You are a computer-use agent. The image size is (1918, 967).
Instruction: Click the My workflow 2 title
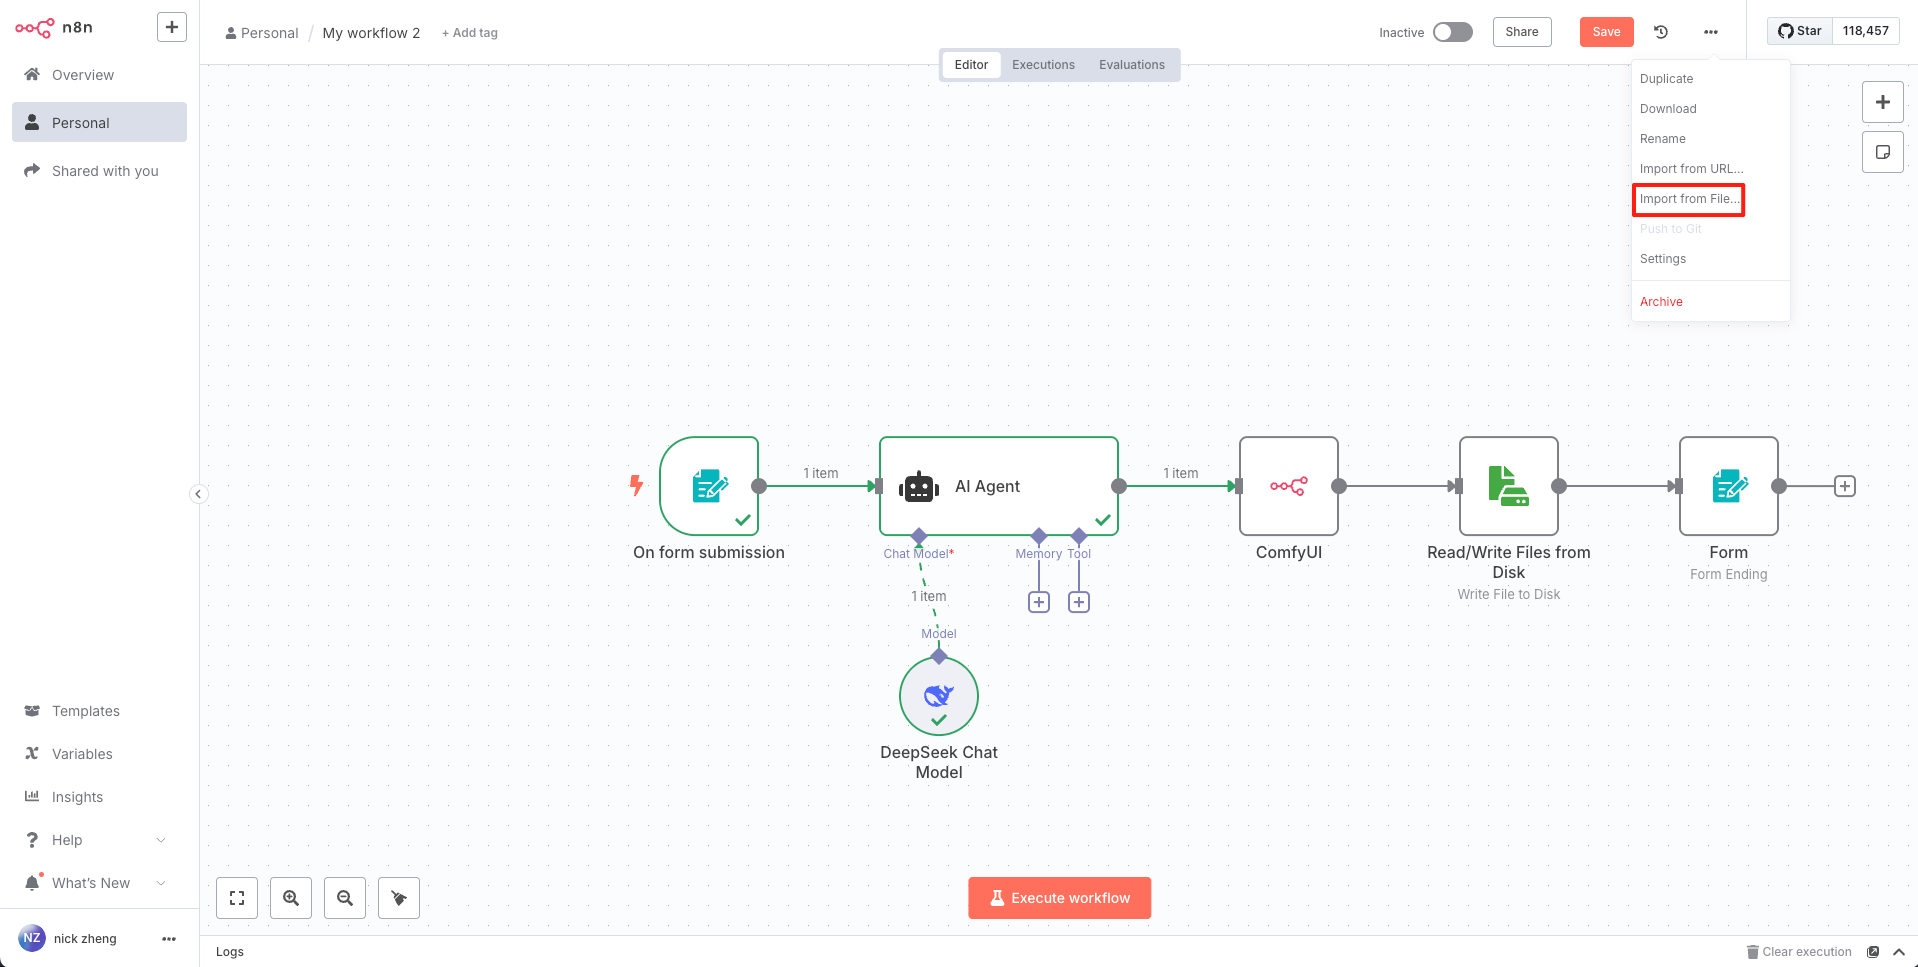pyautogui.click(x=371, y=33)
